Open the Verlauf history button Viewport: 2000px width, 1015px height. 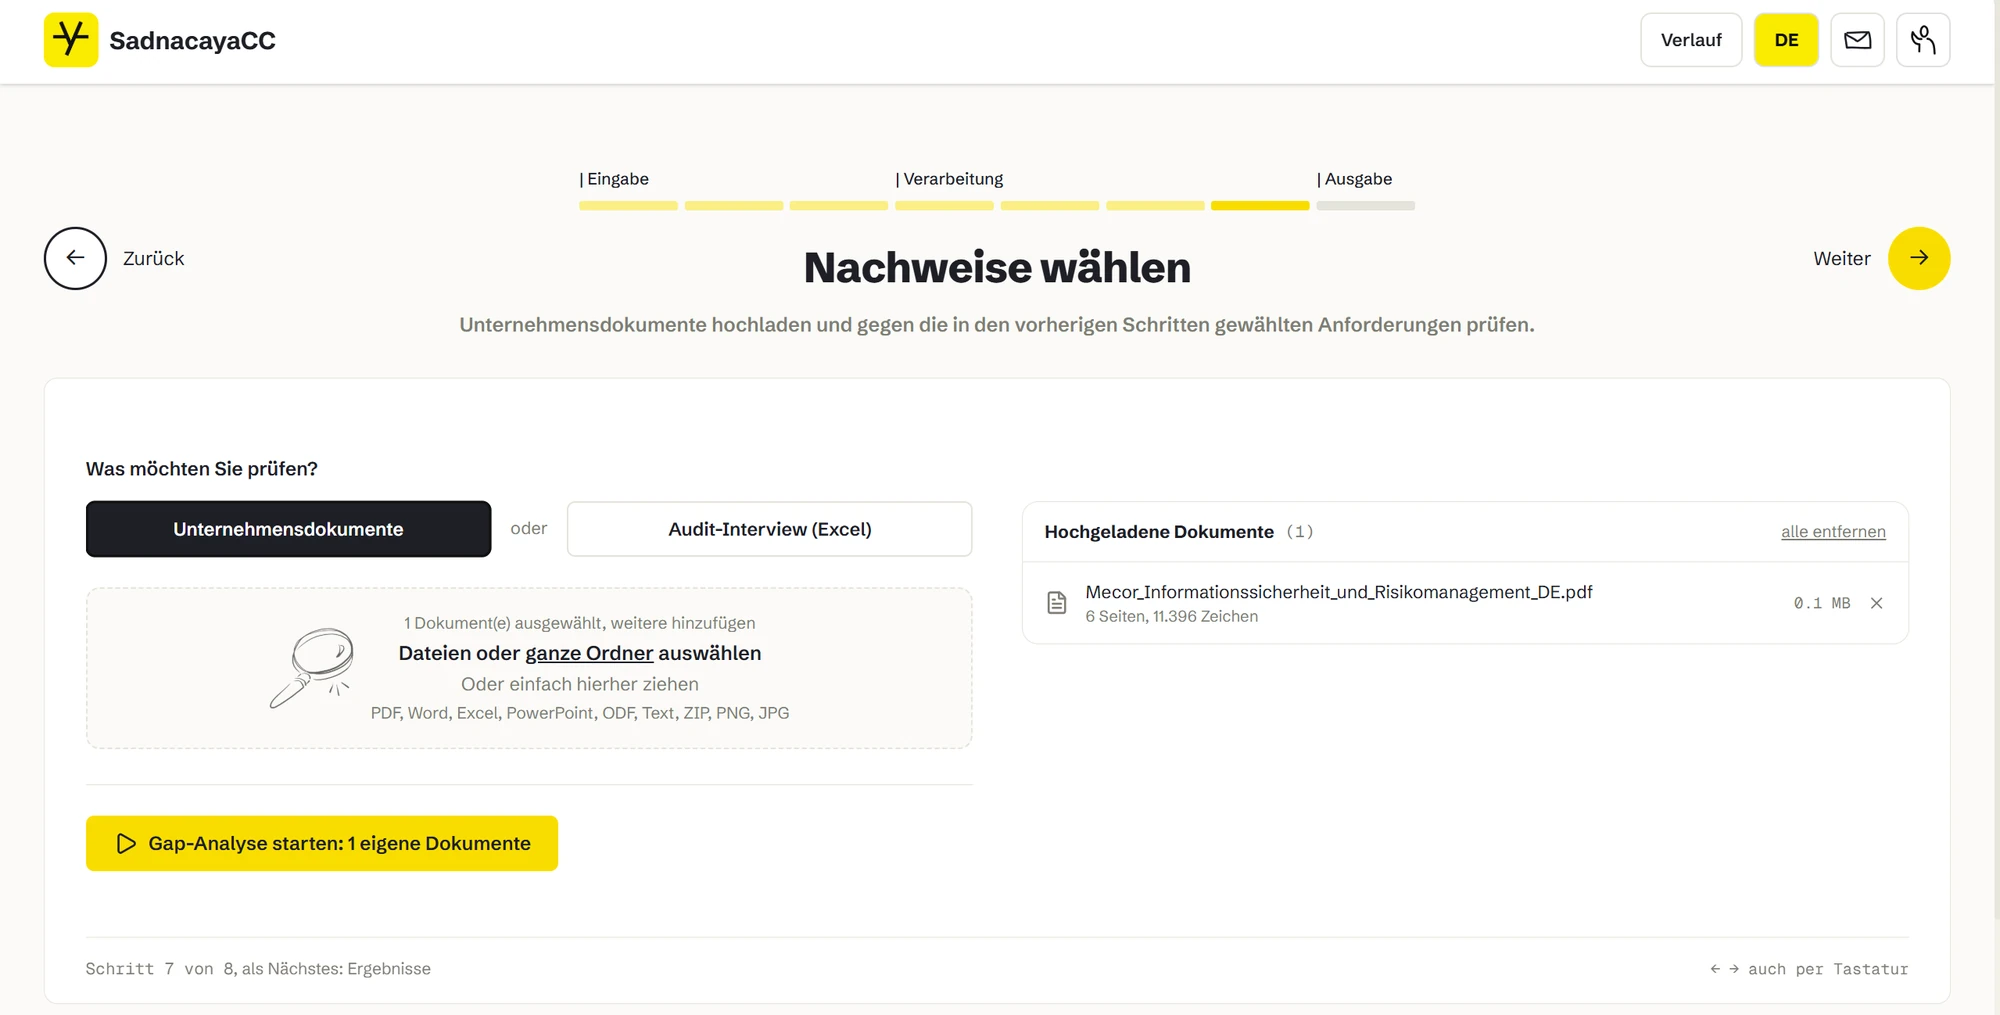pyautogui.click(x=1691, y=40)
